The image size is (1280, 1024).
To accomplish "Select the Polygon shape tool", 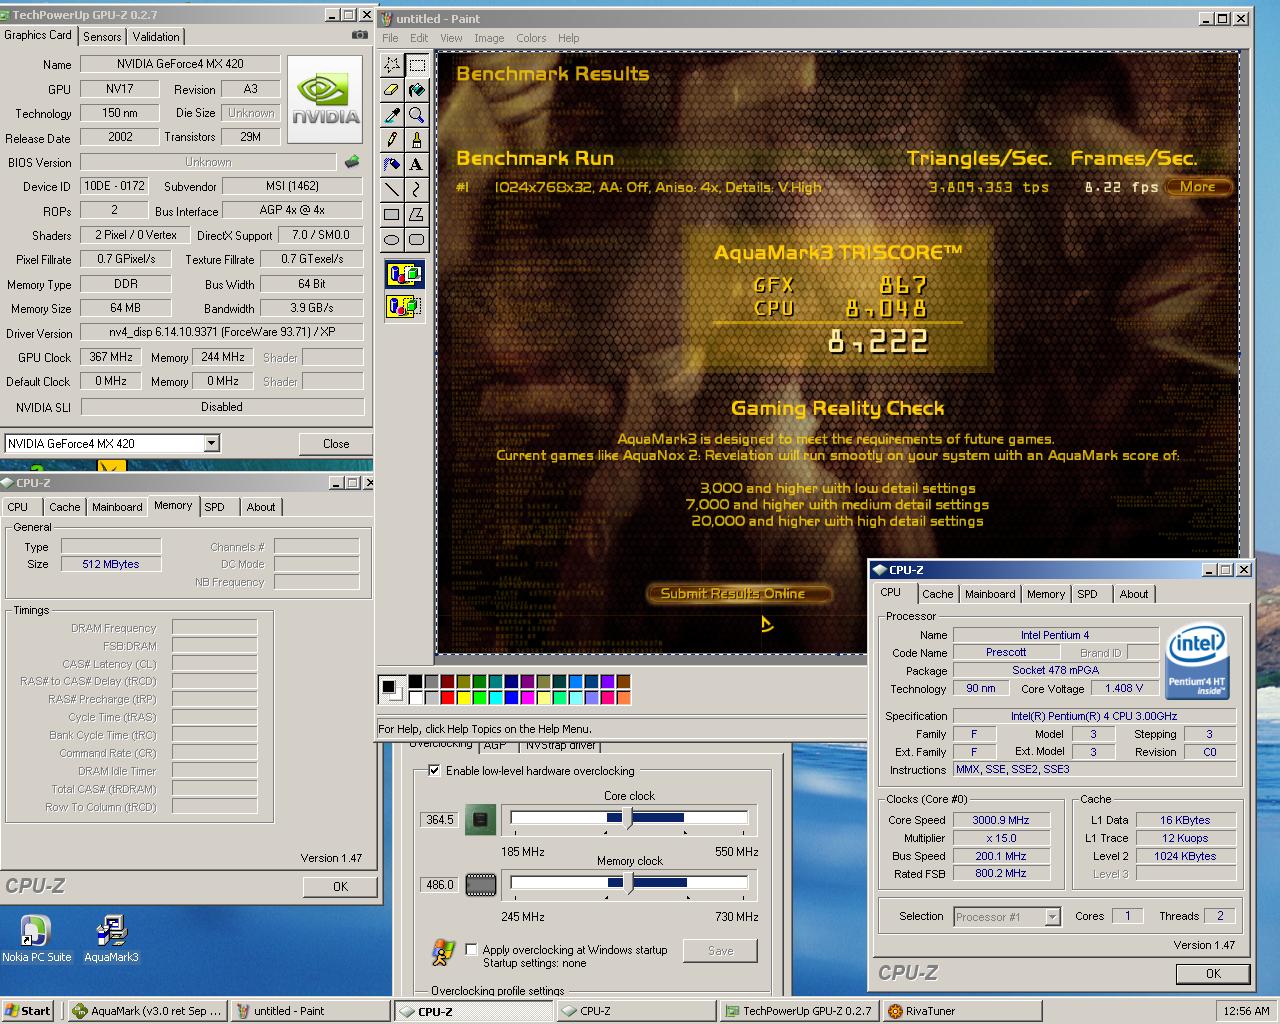I will click(x=416, y=215).
